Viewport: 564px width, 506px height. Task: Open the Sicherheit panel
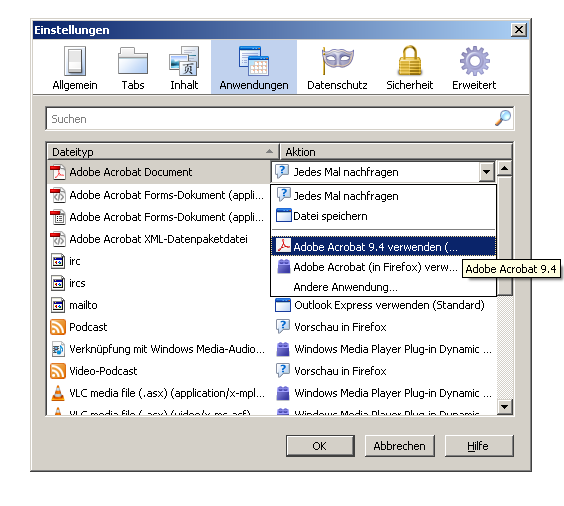coord(409,68)
